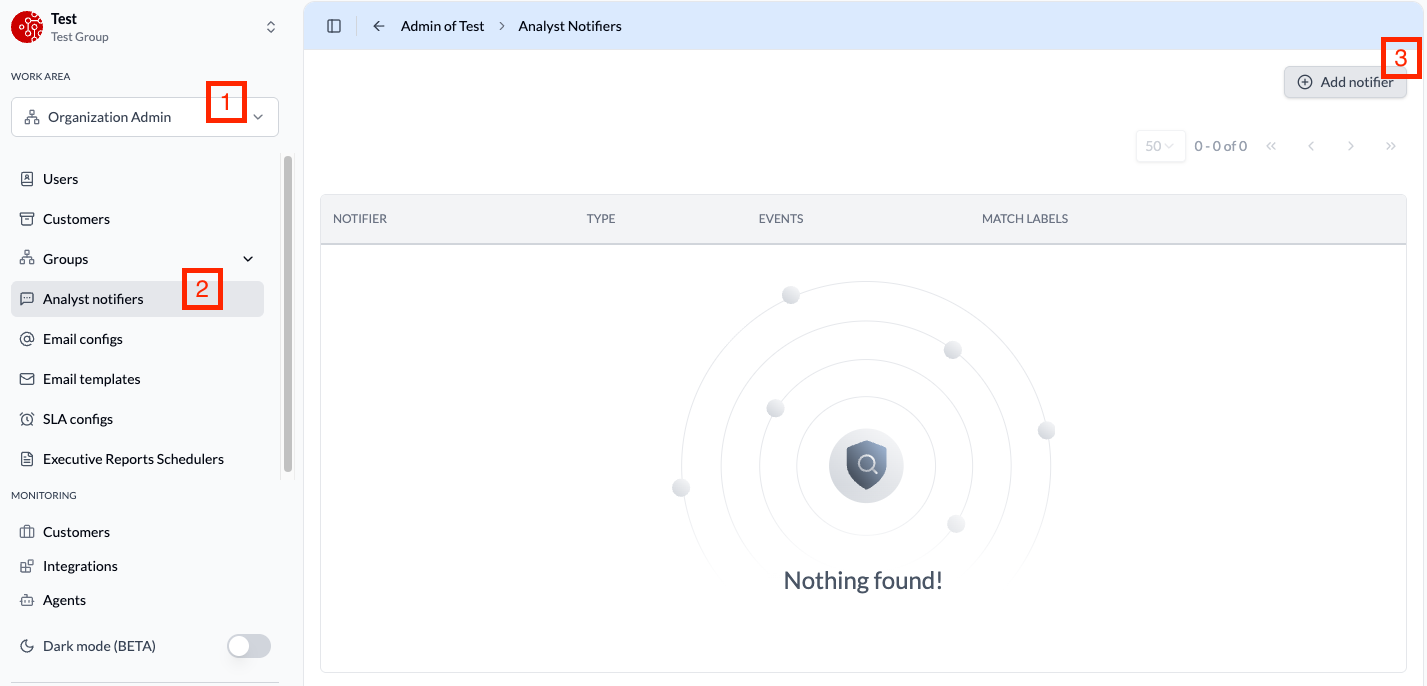Jump to last page with pagination arrows

[1391, 145]
